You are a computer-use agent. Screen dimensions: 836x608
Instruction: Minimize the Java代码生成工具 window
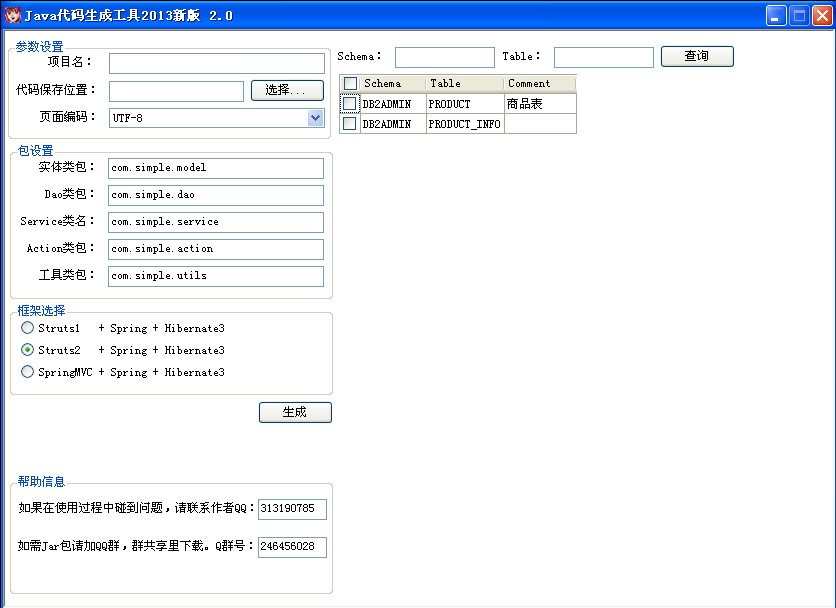776,15
